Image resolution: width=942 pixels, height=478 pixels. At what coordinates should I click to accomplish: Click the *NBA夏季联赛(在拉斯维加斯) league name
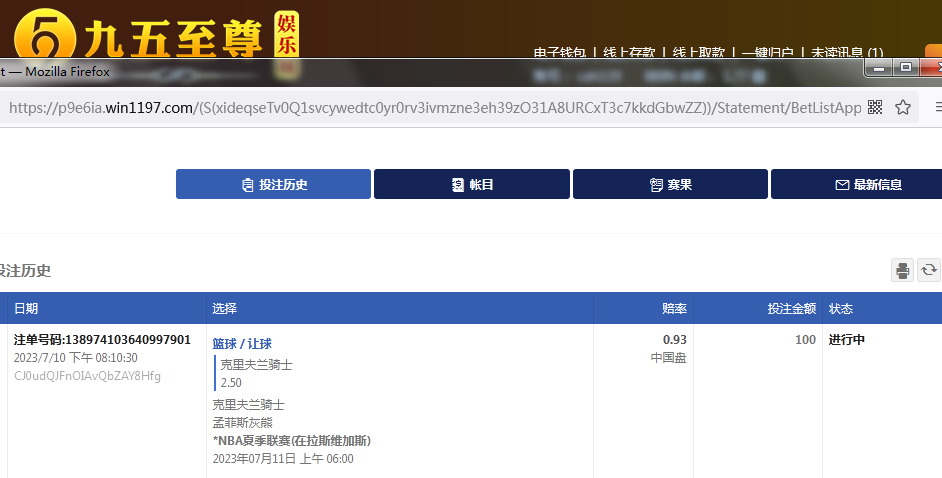click(292, 441)
